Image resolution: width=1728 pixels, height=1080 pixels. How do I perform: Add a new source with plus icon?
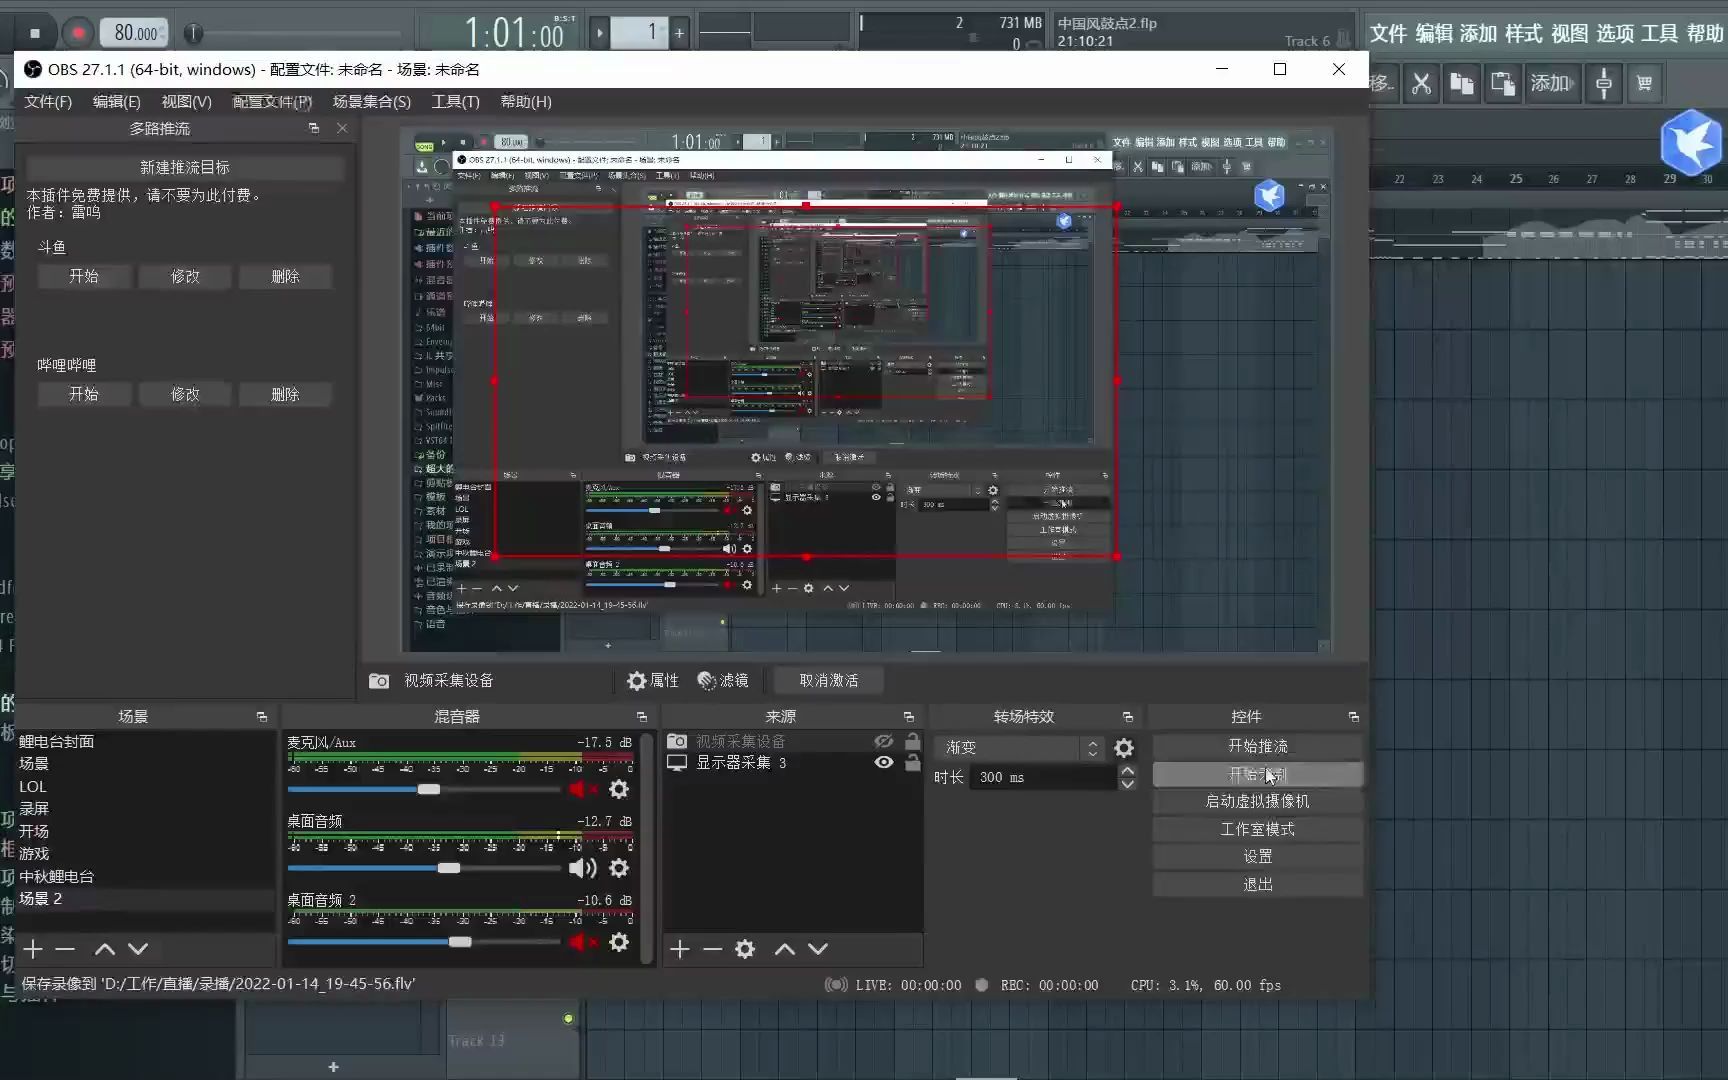click(680, 949)
